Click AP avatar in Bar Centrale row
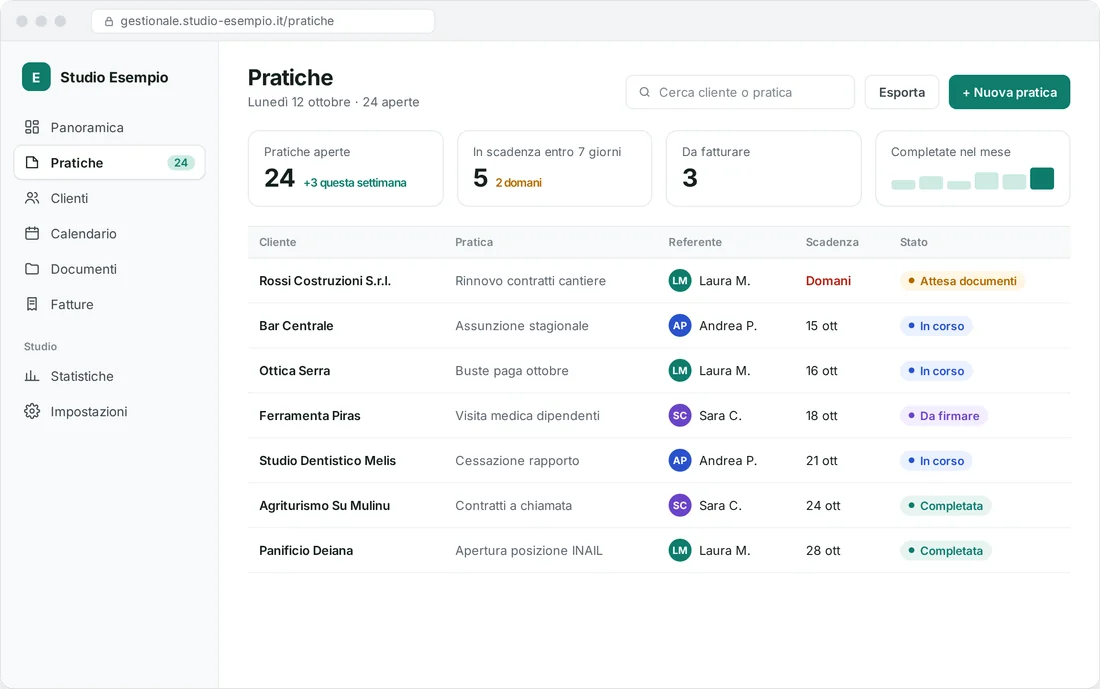This screenshot has height=689, width=1100. click(680, 326)
